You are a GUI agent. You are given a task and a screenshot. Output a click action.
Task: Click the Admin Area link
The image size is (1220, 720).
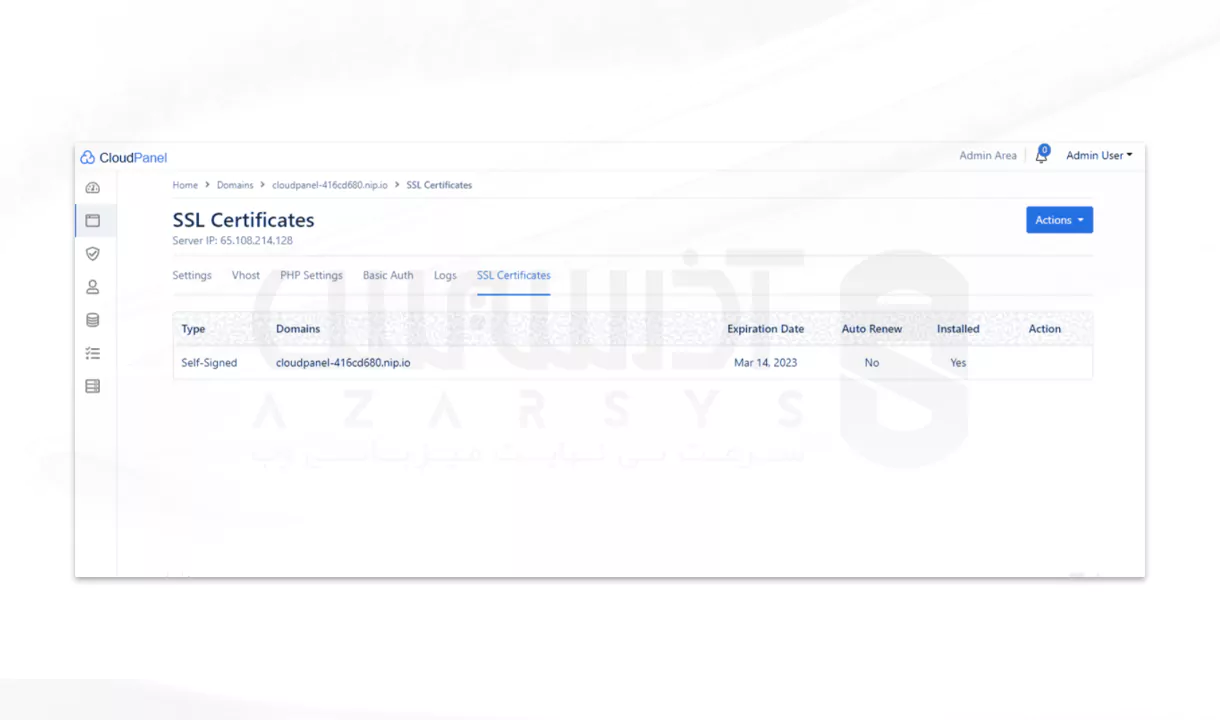pyautogui.click(x=988, y=155)
